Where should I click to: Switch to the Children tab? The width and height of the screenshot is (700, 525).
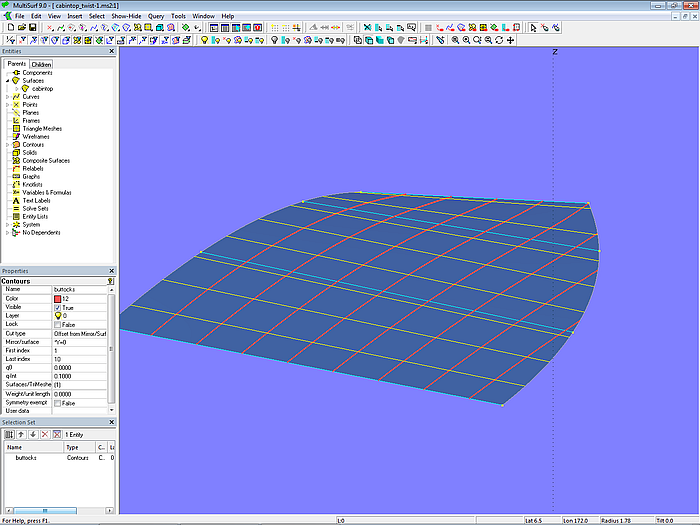tap(41, 64)
